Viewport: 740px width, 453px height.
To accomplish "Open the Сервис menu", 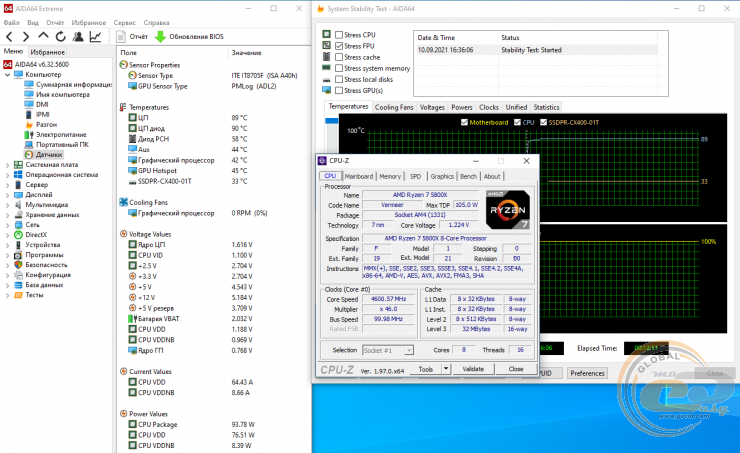I will click(x=125, y=22).
